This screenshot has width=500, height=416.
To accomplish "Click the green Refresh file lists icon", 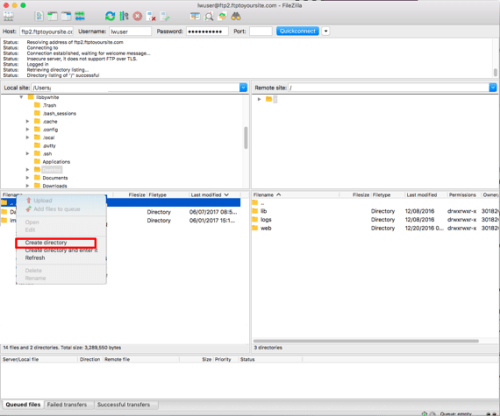I will pyautogui.click(x=110, y=16).
